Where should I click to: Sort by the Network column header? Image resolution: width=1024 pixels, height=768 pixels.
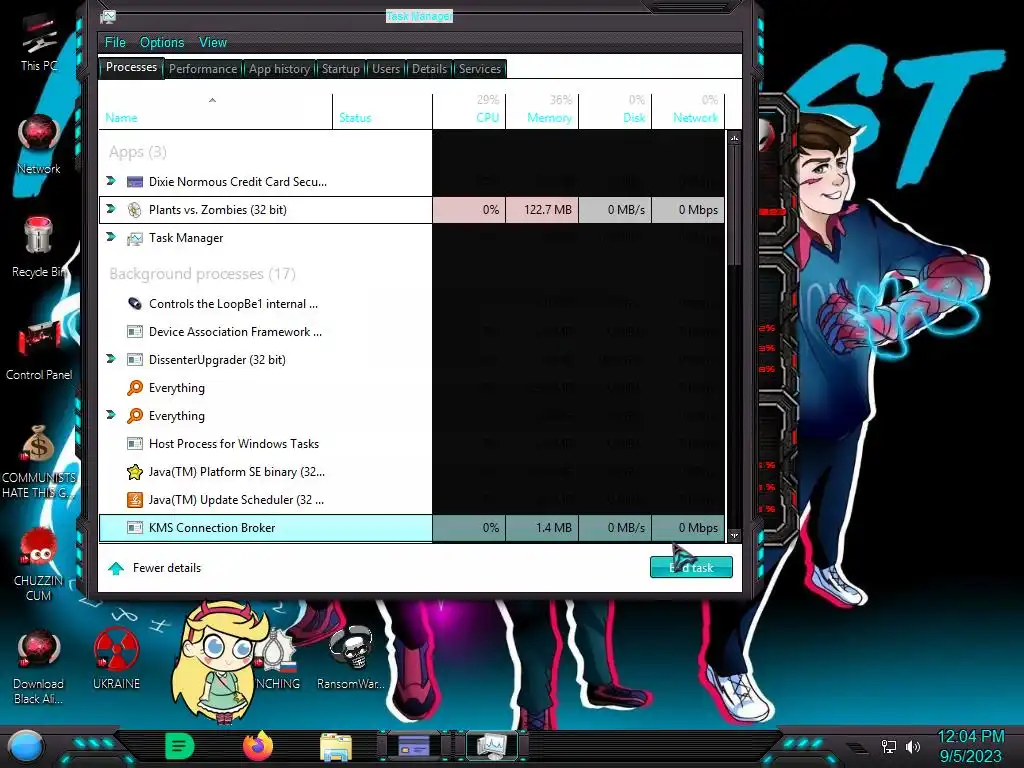point(688,112)
